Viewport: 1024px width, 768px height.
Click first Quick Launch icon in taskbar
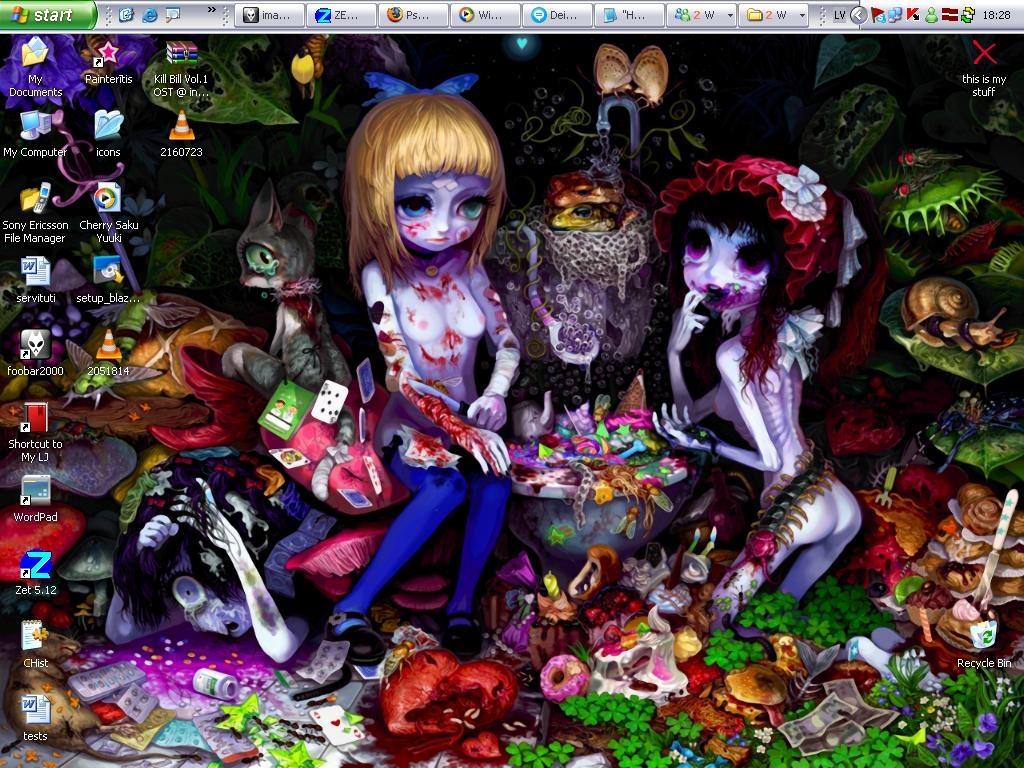126,14
